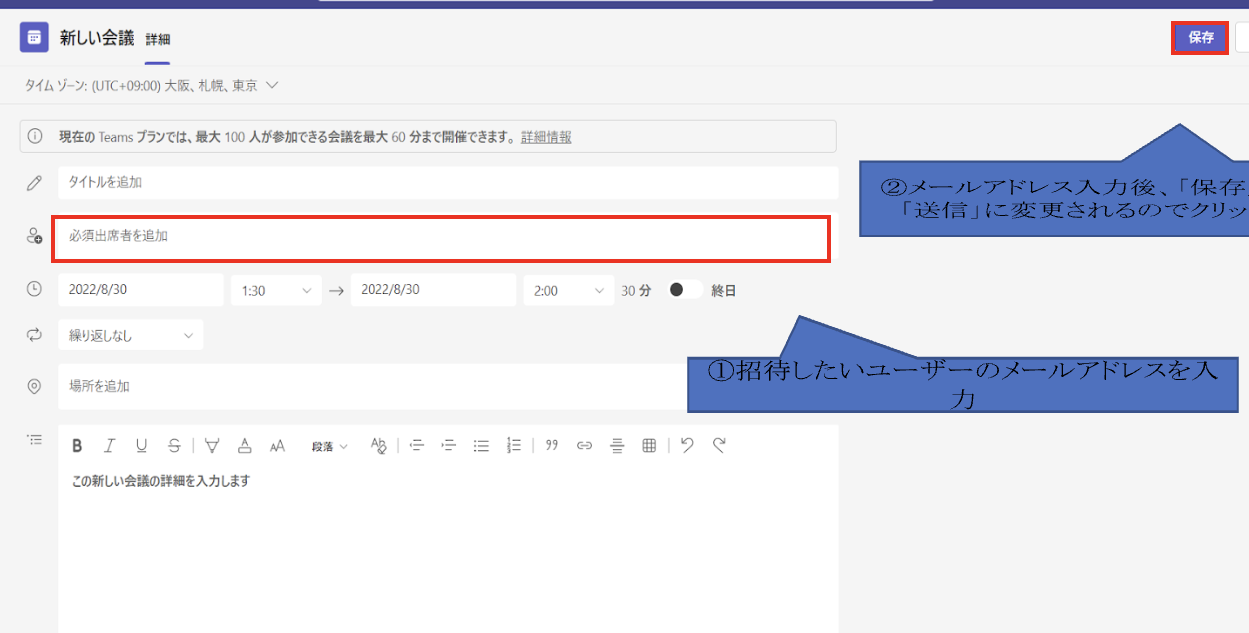Click the pencil icon beside the title field
This screenshot has height=633, width=1249.
[x=35, y=183]
